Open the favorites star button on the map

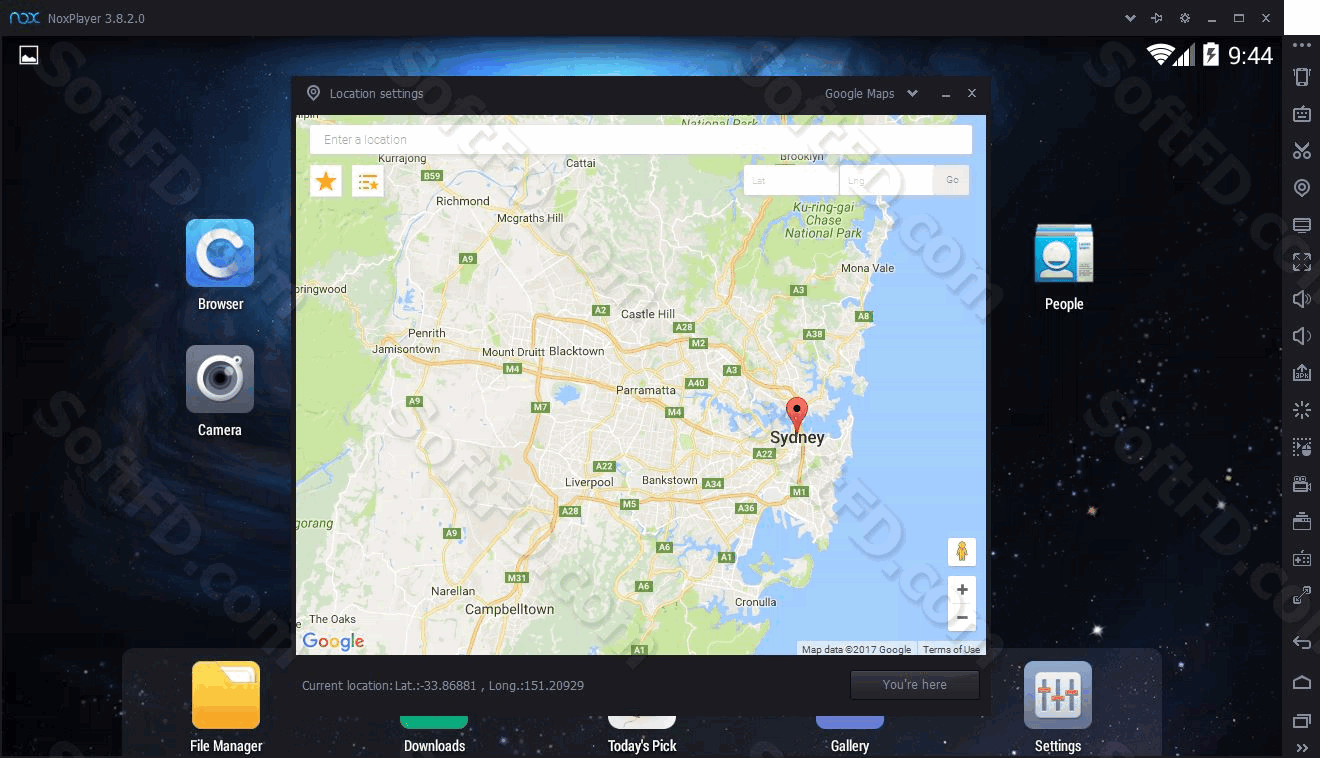tap(326, 181)
